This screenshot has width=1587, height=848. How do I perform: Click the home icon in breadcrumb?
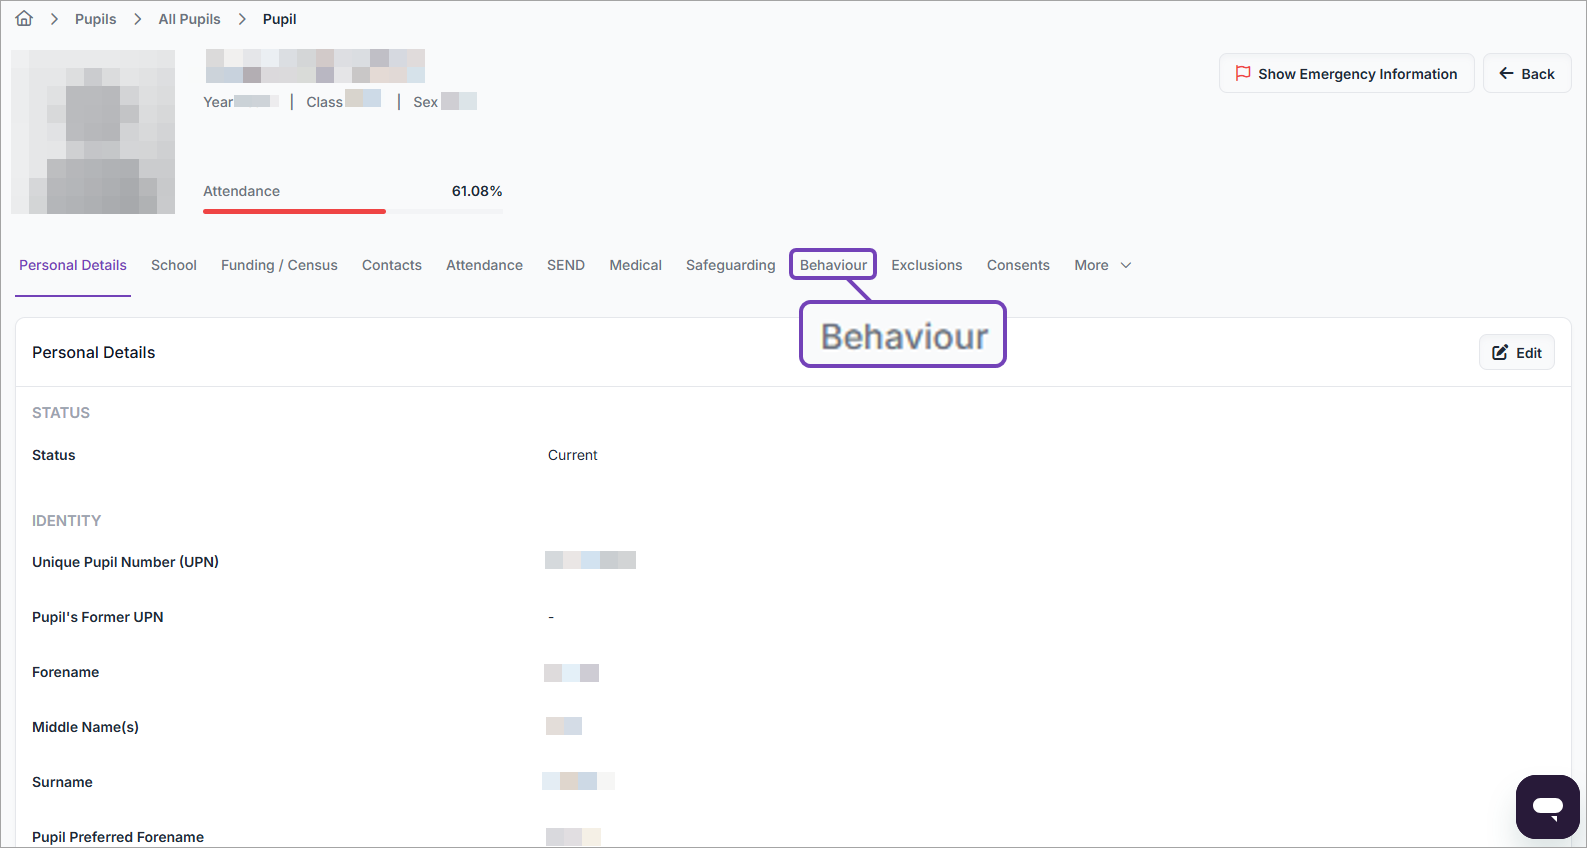[24, 19]
